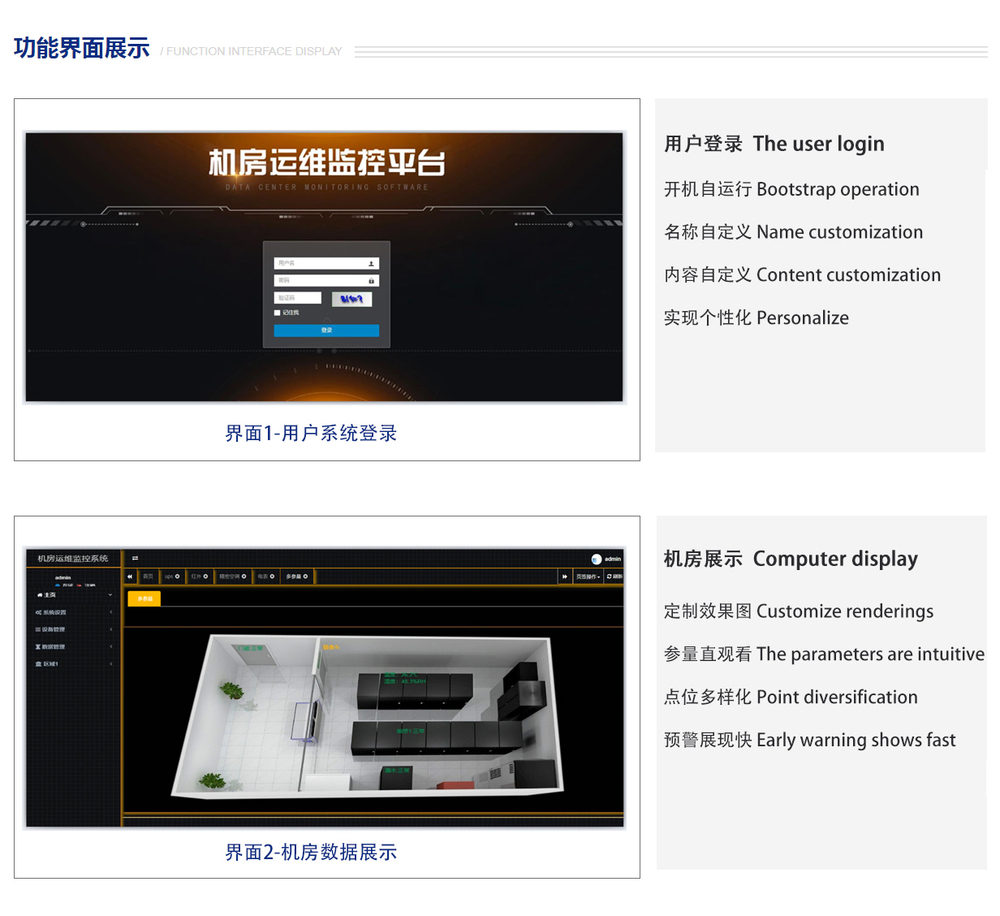Expand the 设备管理 sidebar menu

(x=70, y=630)
